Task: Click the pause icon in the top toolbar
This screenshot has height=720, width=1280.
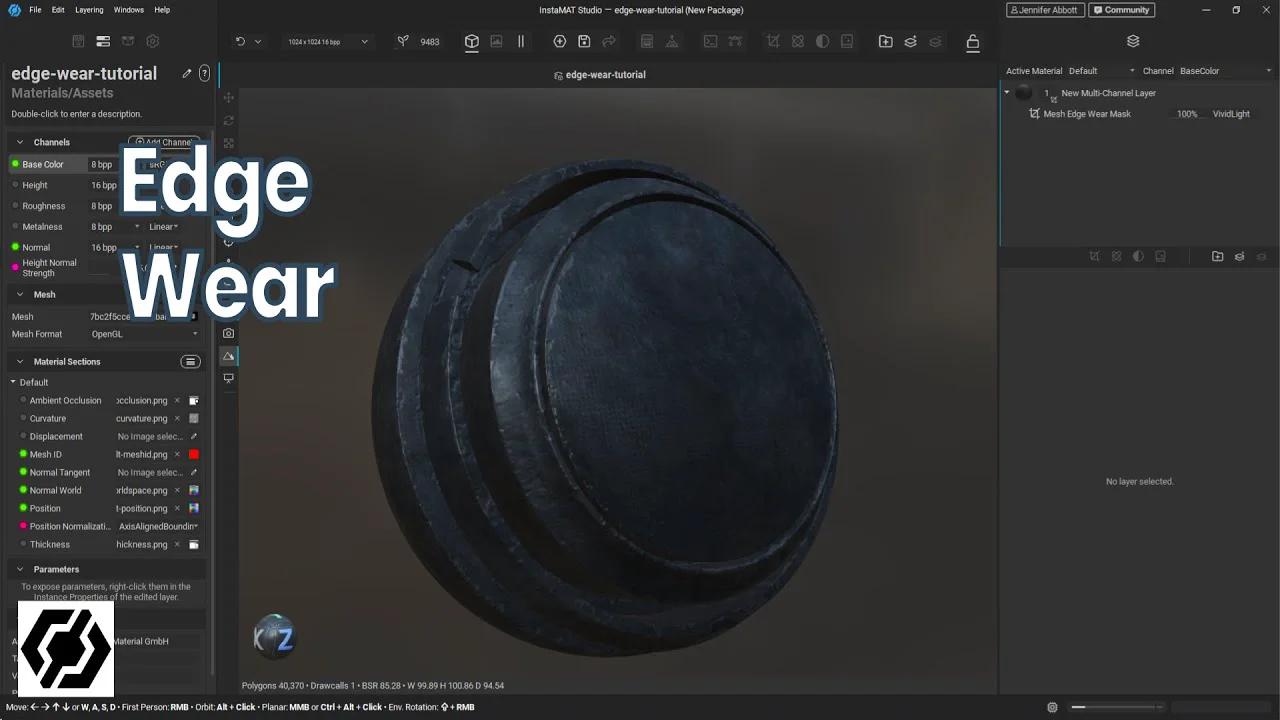Action: pyautogui.click(x=520, y=41)
